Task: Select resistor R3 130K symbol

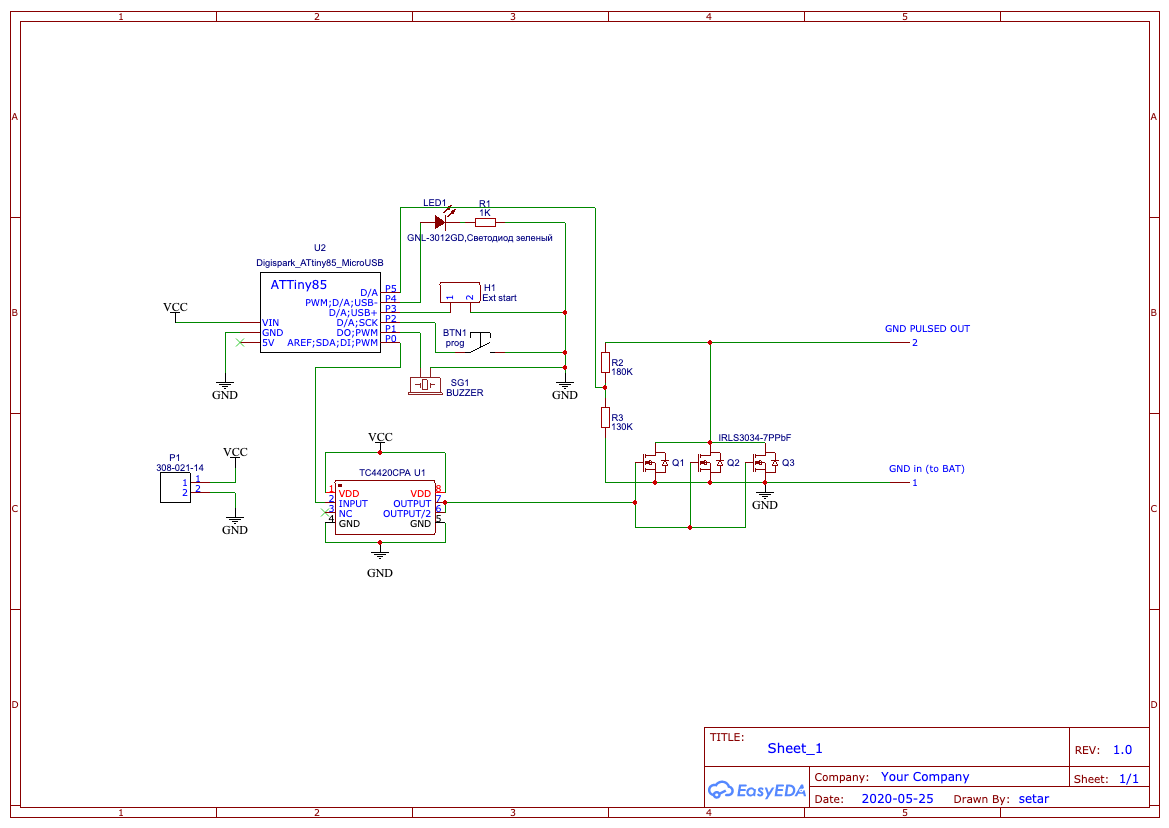Action: 605,417
